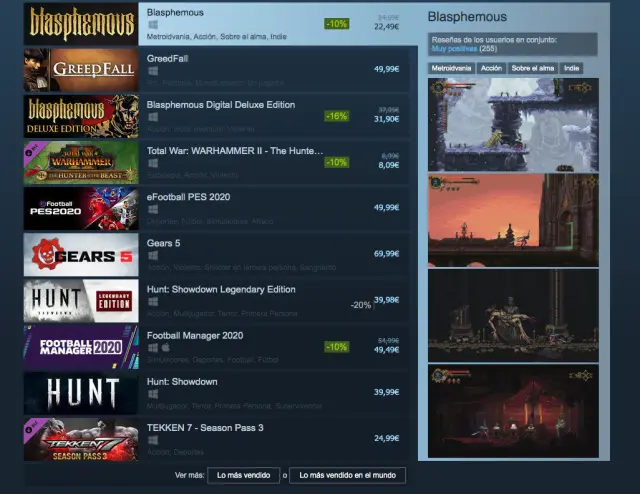The image size is (640, 494).
Task: Open the Blasphemous Deluxe Edition capsule image
Action: pyautogui.click(x=81, y=116)
